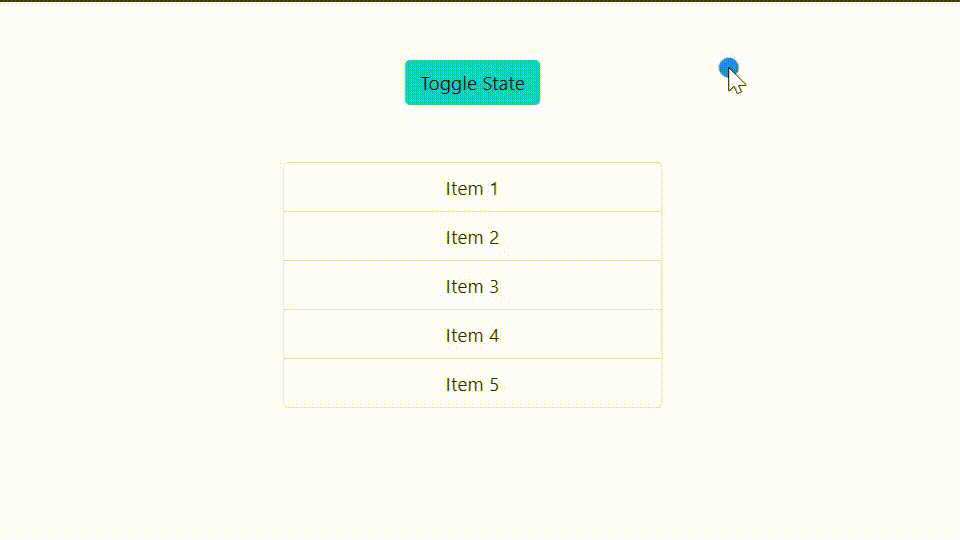Click the "Toggle State" label text
The width and height of the screenshot is (960, 540).
pos(472,84)
